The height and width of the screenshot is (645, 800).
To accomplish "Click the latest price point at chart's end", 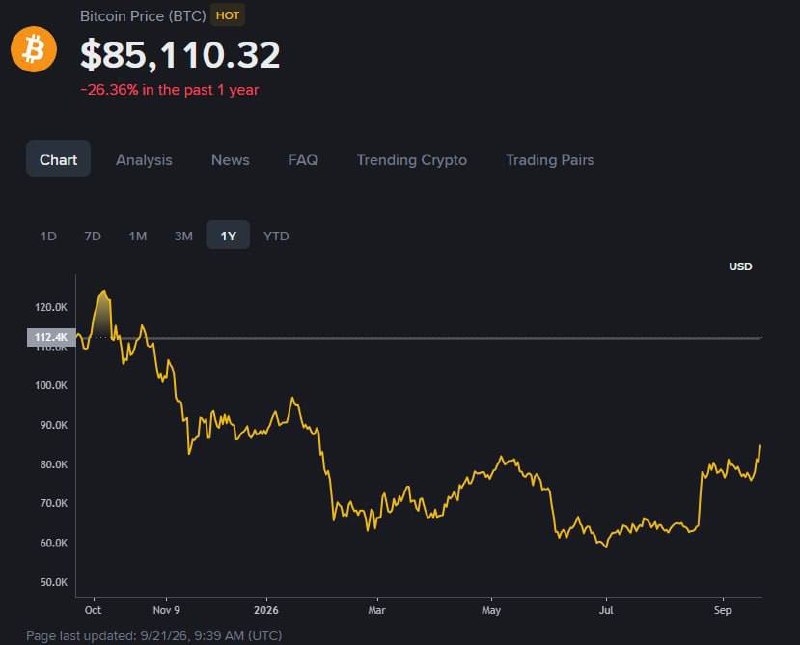I will point(760,445).
